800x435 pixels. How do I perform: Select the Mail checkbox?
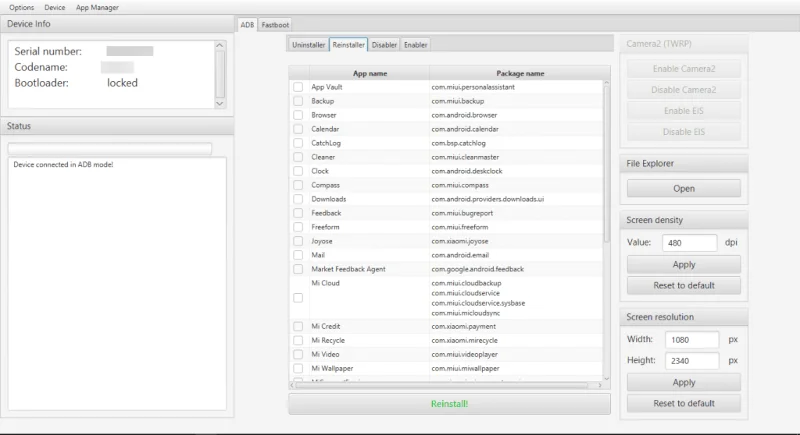[298, 255]
